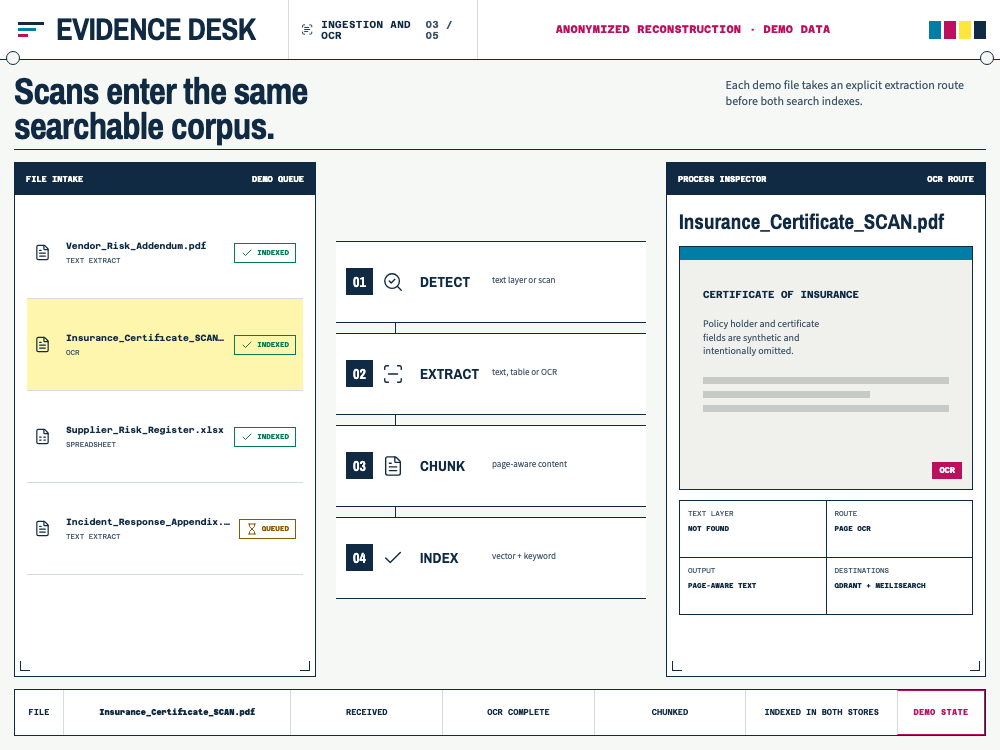
Task: Click the Evidence Desk logo bars icon
Action: pos(31,29)
